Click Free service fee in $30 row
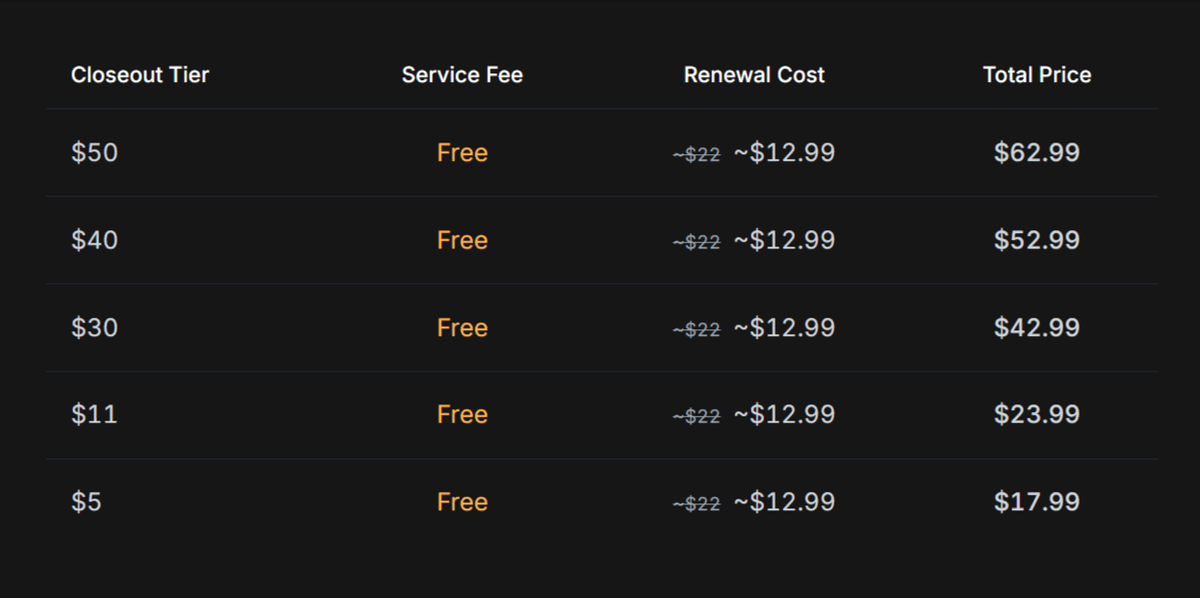 click(462, 328)
